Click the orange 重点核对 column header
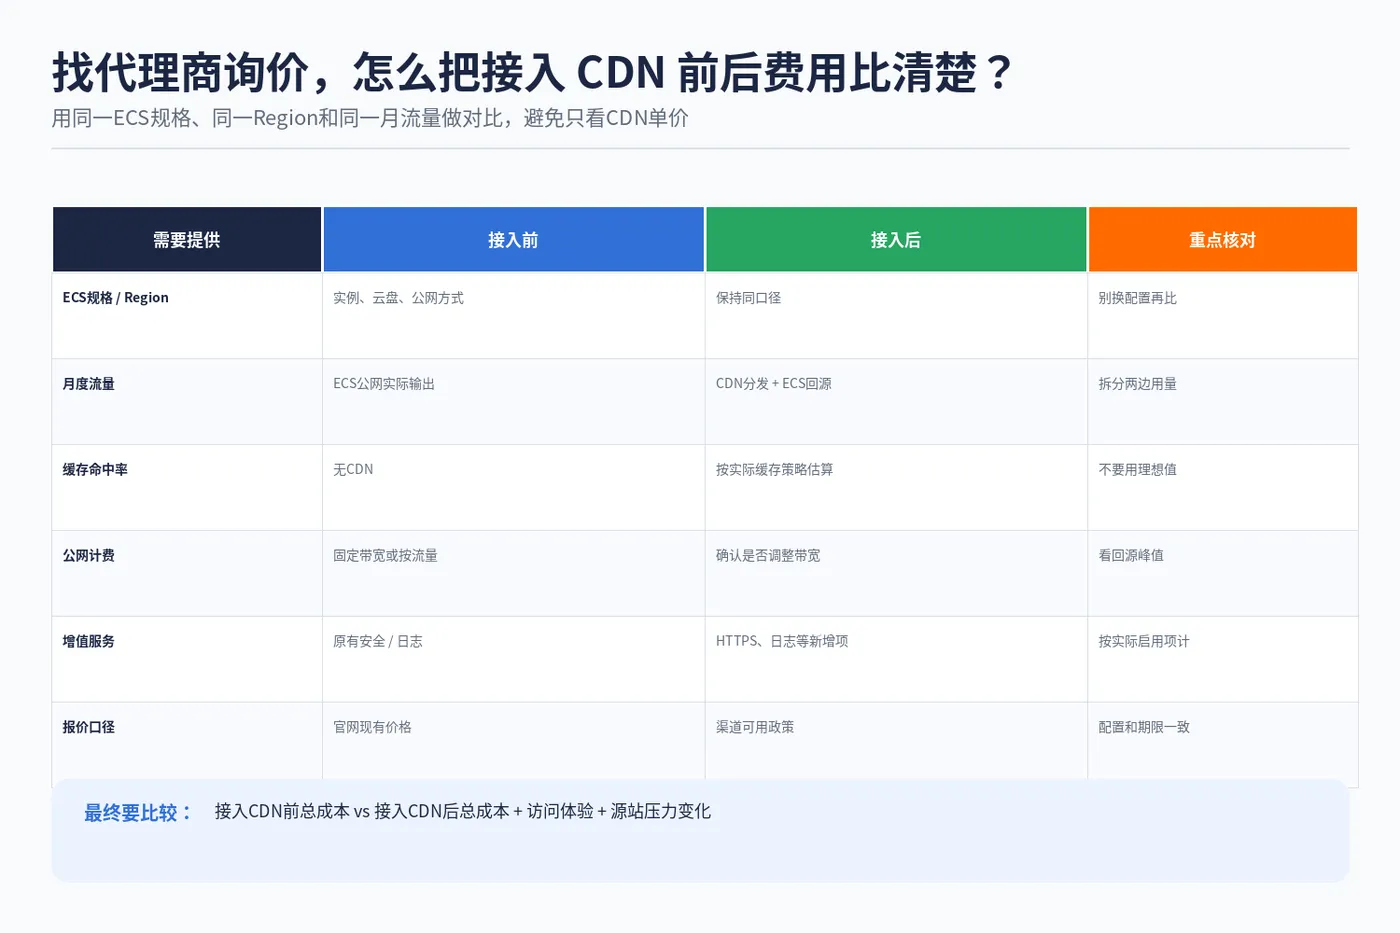Viewport: 1400px width, 933px height. click(1223, 240)
